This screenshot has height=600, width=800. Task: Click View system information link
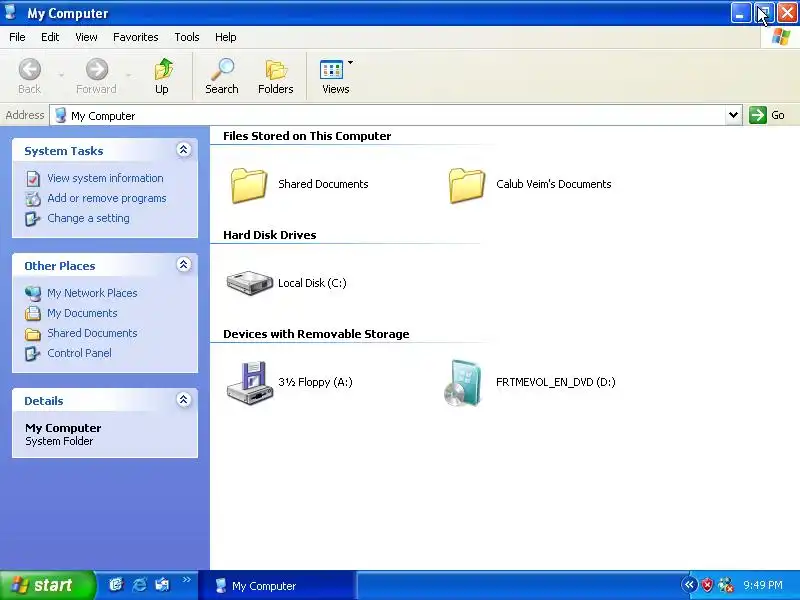tap(105, 178)
